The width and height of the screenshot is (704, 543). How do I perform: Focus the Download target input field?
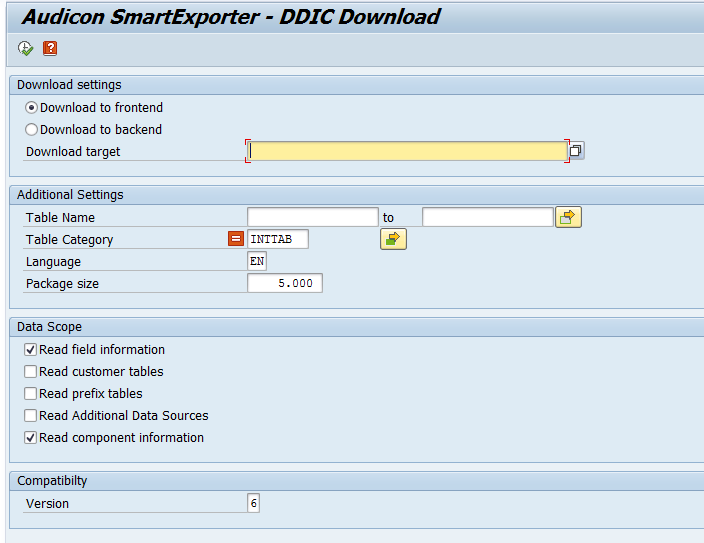(407, 151)
